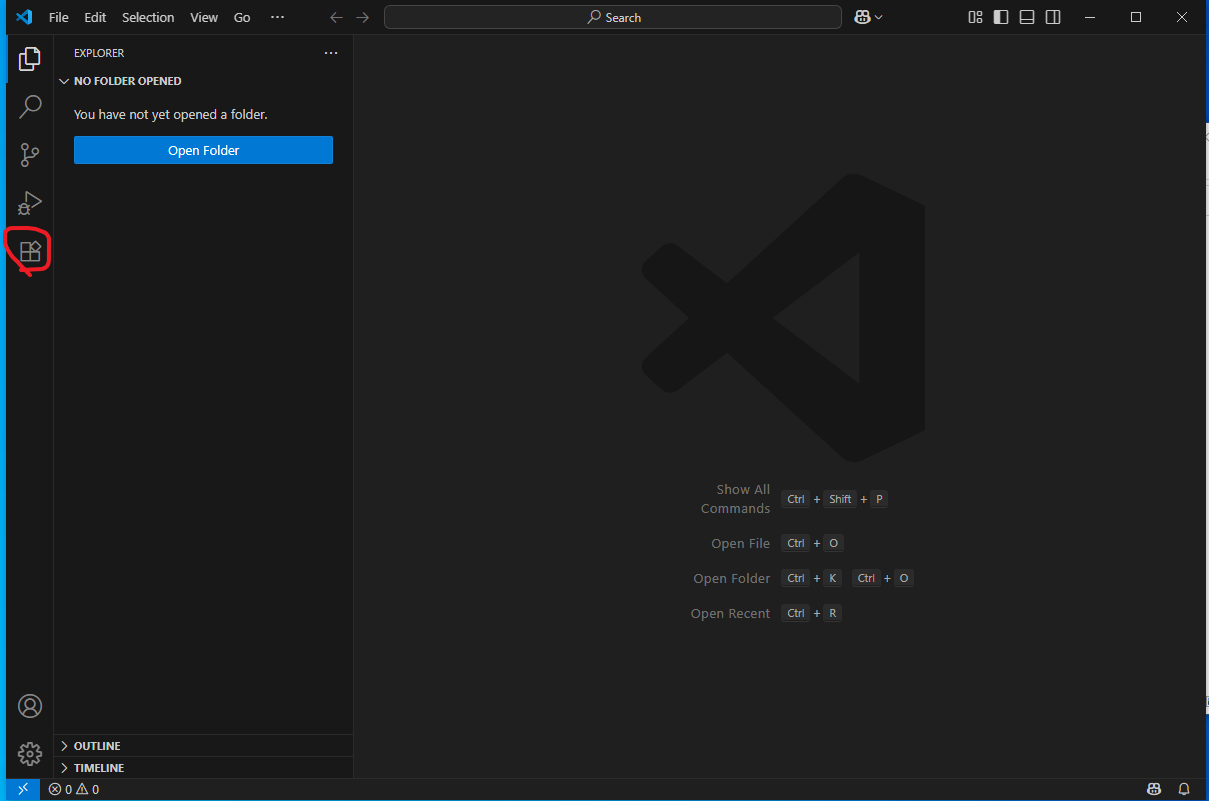Open the Accounts menu icon
This screenshot has width=1209, height=801.
pyautogui.click(x=30, y=706)
